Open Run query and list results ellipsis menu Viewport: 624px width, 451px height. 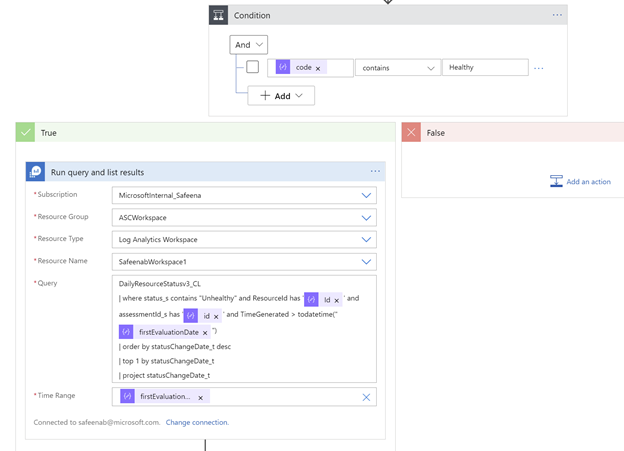[x=376, y=172]
